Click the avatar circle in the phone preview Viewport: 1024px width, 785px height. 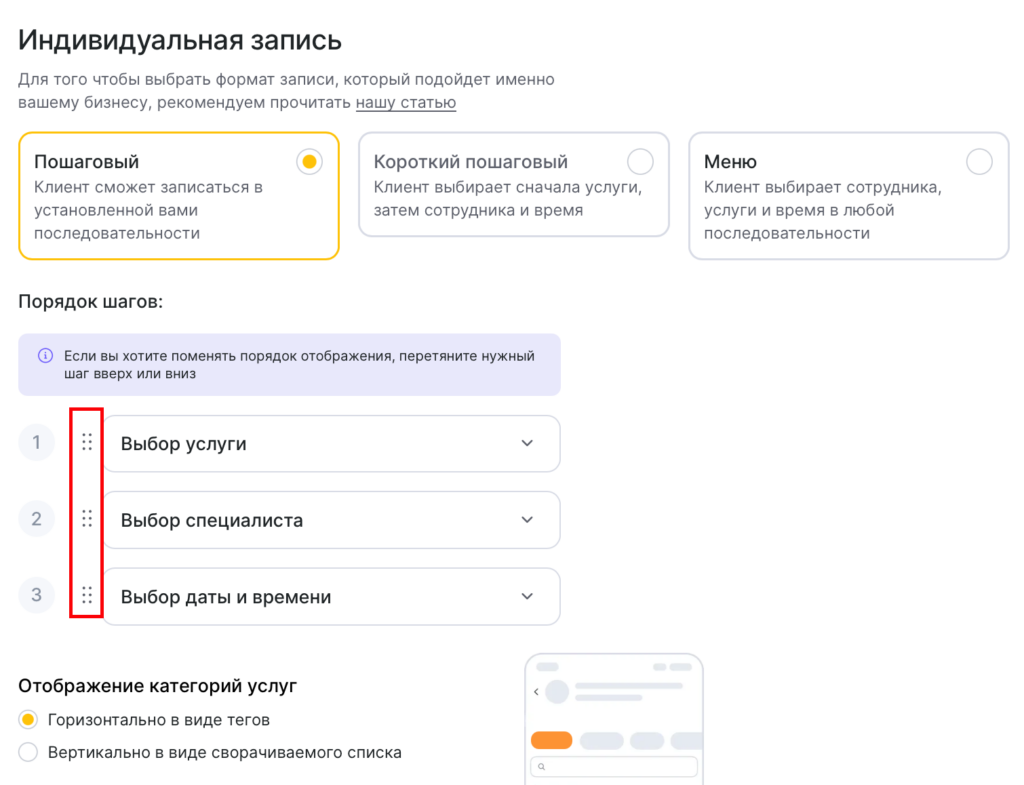[556, 691]
